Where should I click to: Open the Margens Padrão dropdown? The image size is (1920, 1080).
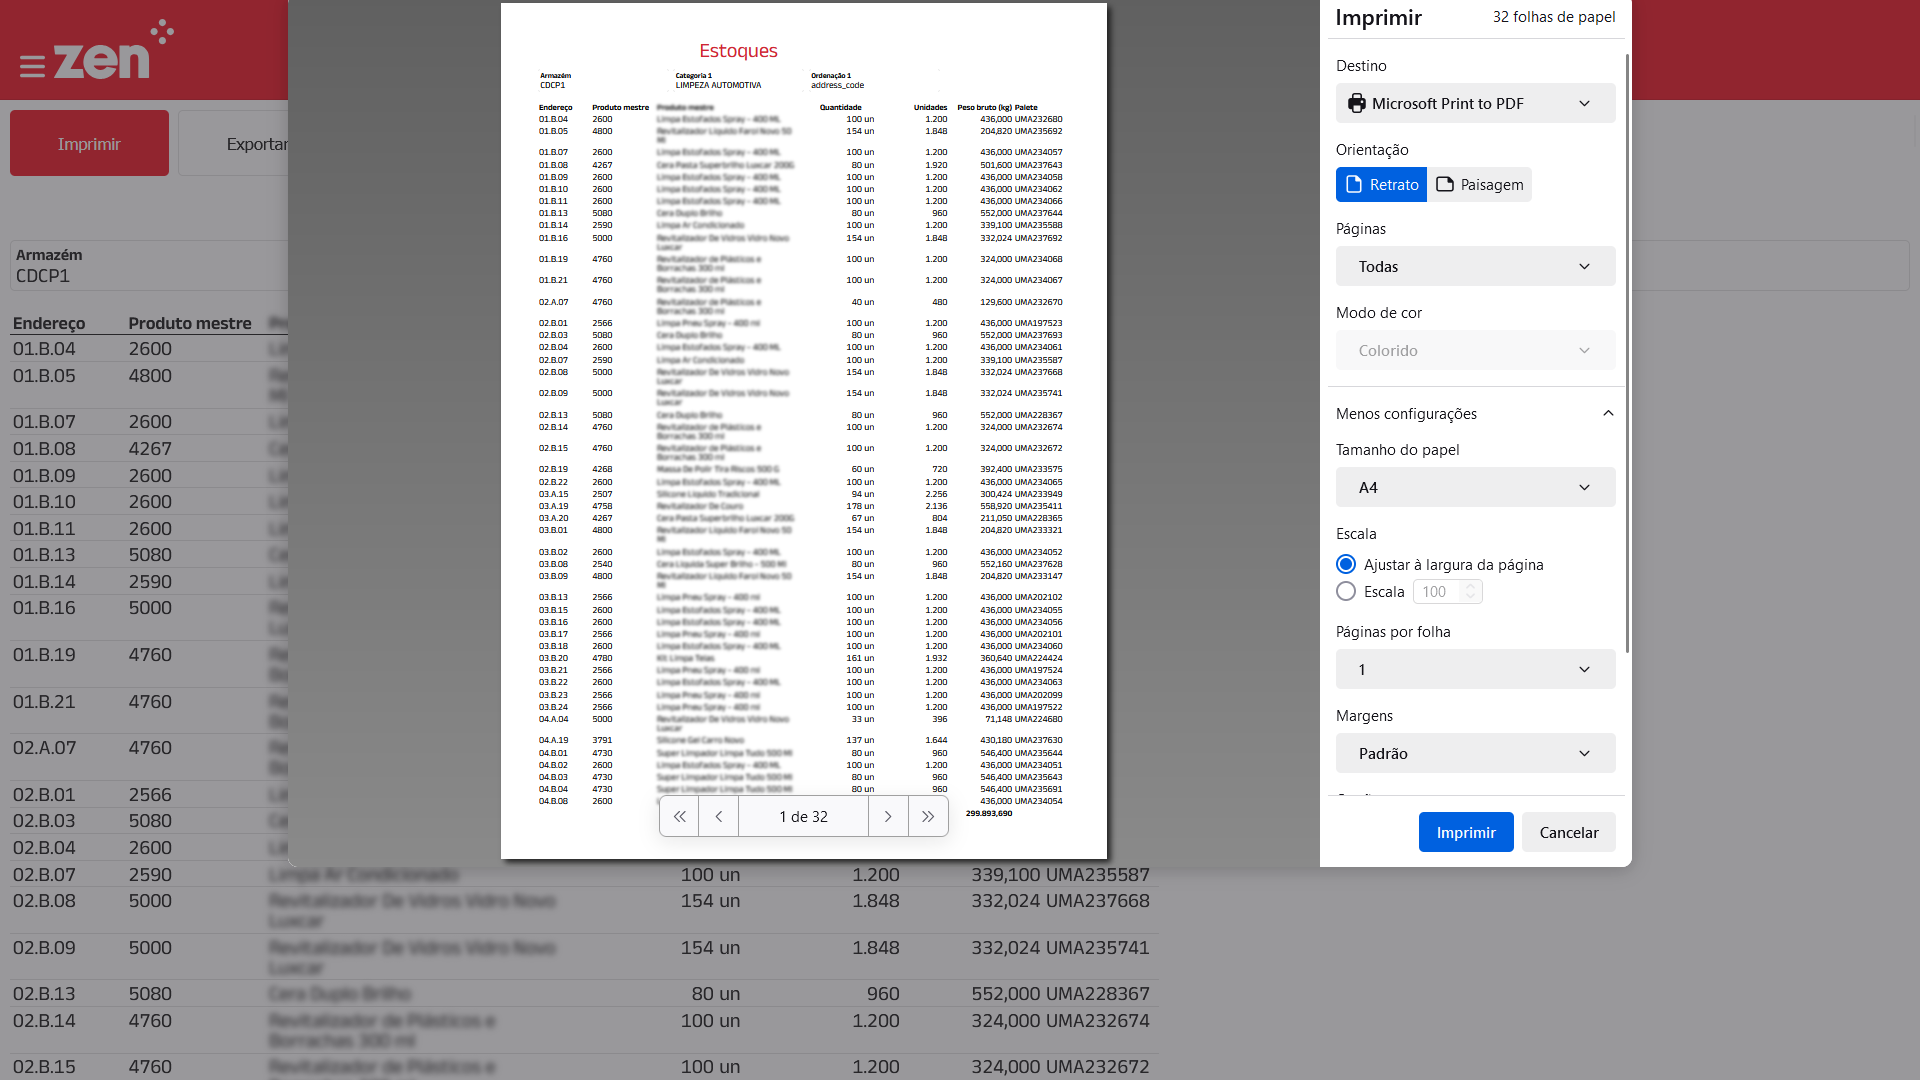[x=1475, y=754]
